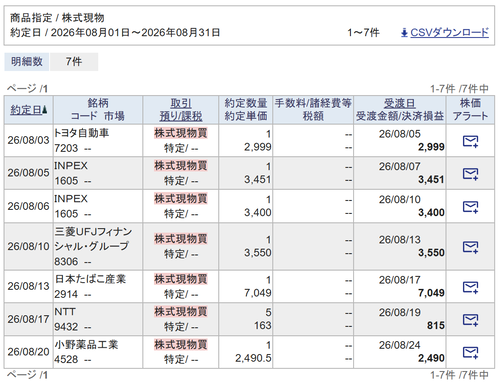Set stock price alert for トヨタ自動車 row
The width and height of the screenshot is (500, 384).
[x=470, y=141]
